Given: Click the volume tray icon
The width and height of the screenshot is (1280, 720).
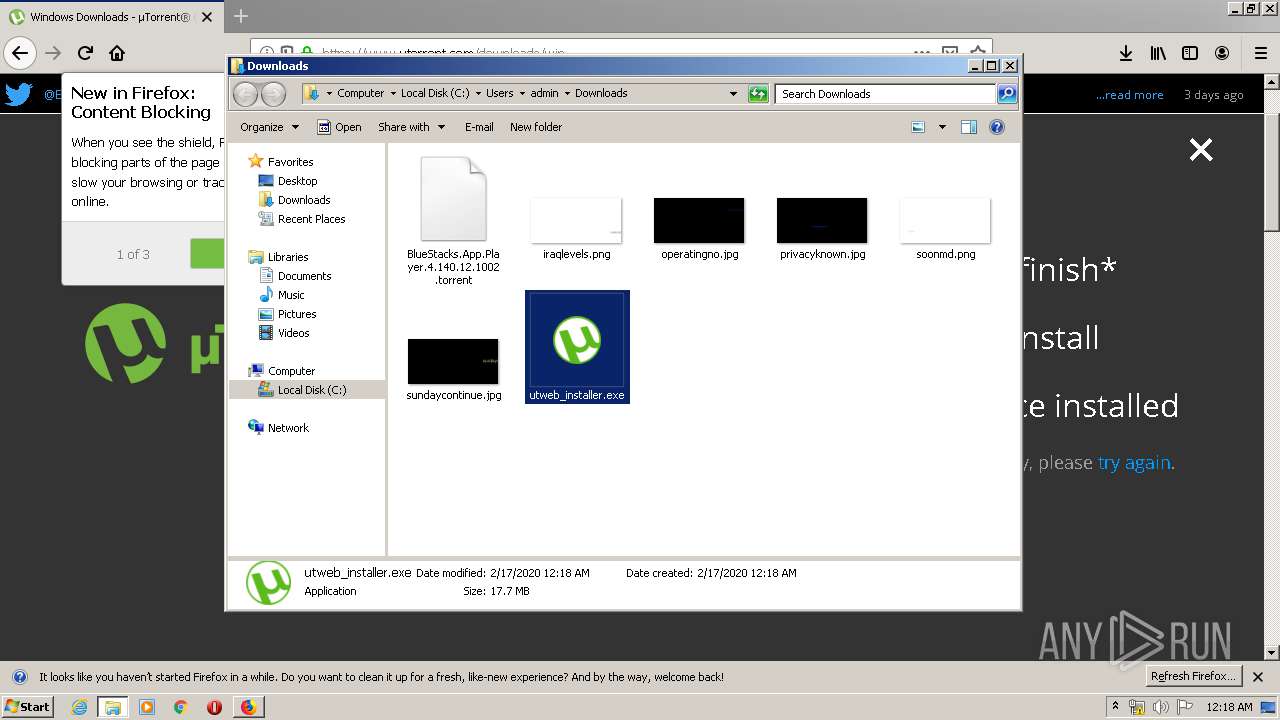Looking at the screenshot, I should tap(1160, 707).
